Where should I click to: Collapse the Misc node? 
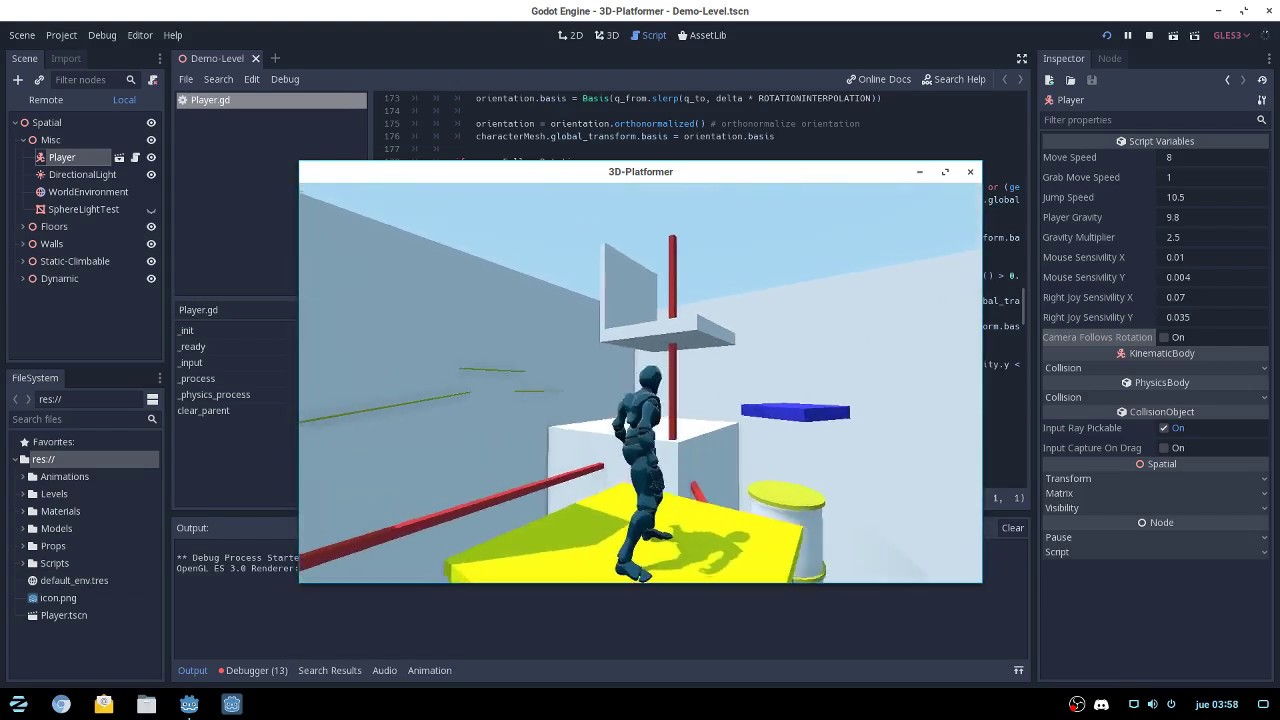click(23, 140)
